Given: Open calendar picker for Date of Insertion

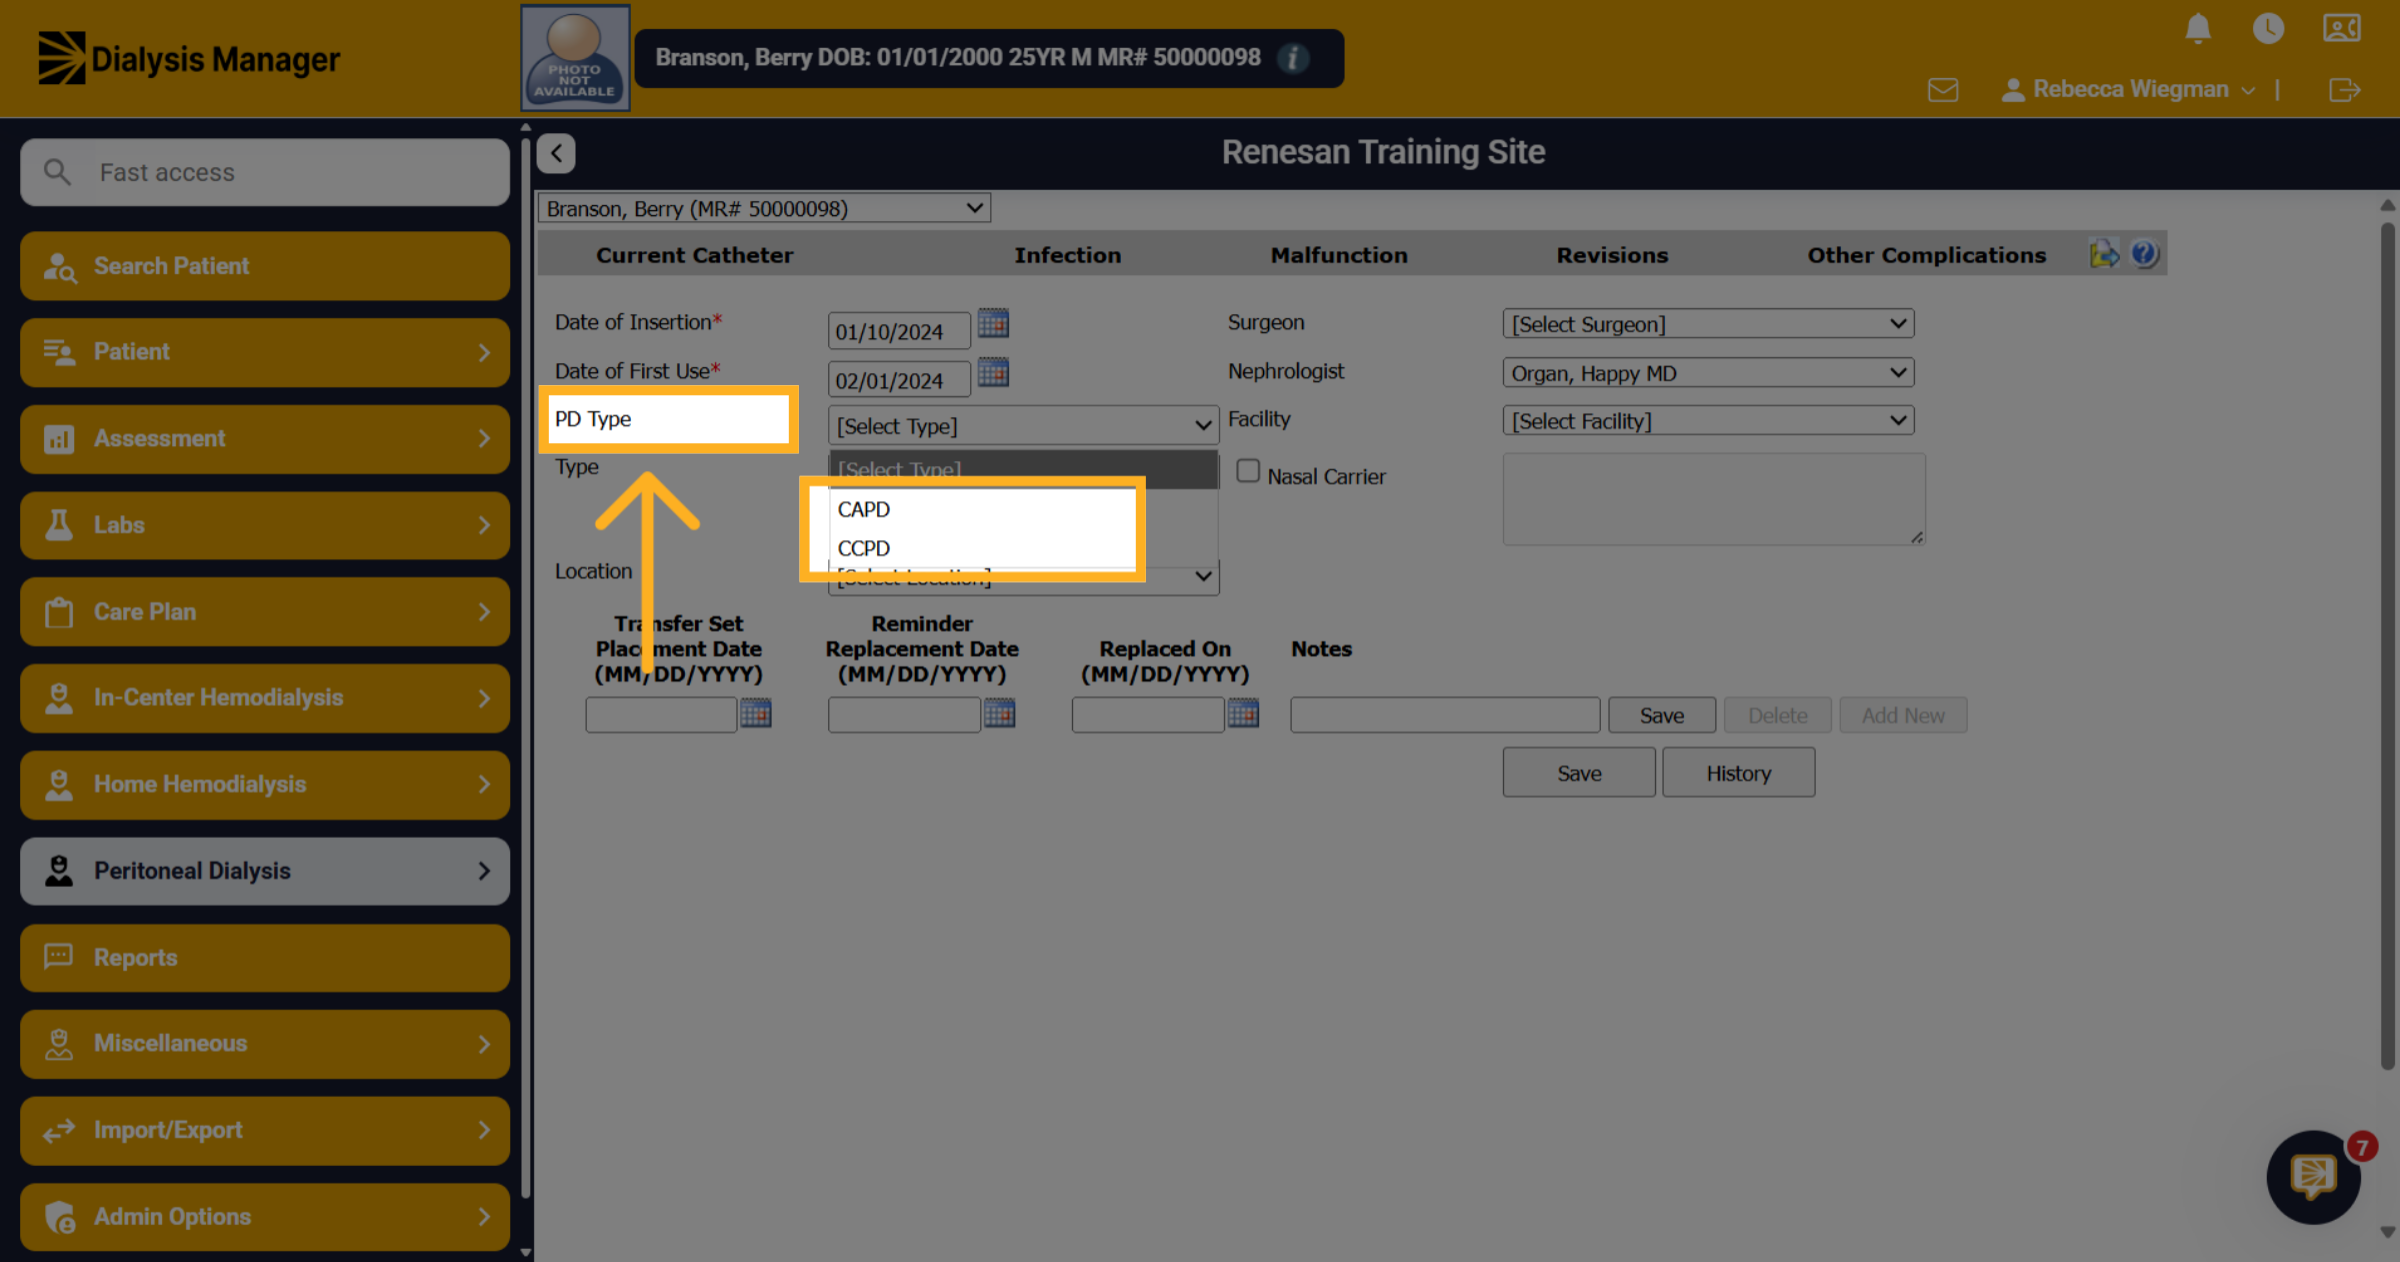Looking at the screenshot, I should [993, 323].
